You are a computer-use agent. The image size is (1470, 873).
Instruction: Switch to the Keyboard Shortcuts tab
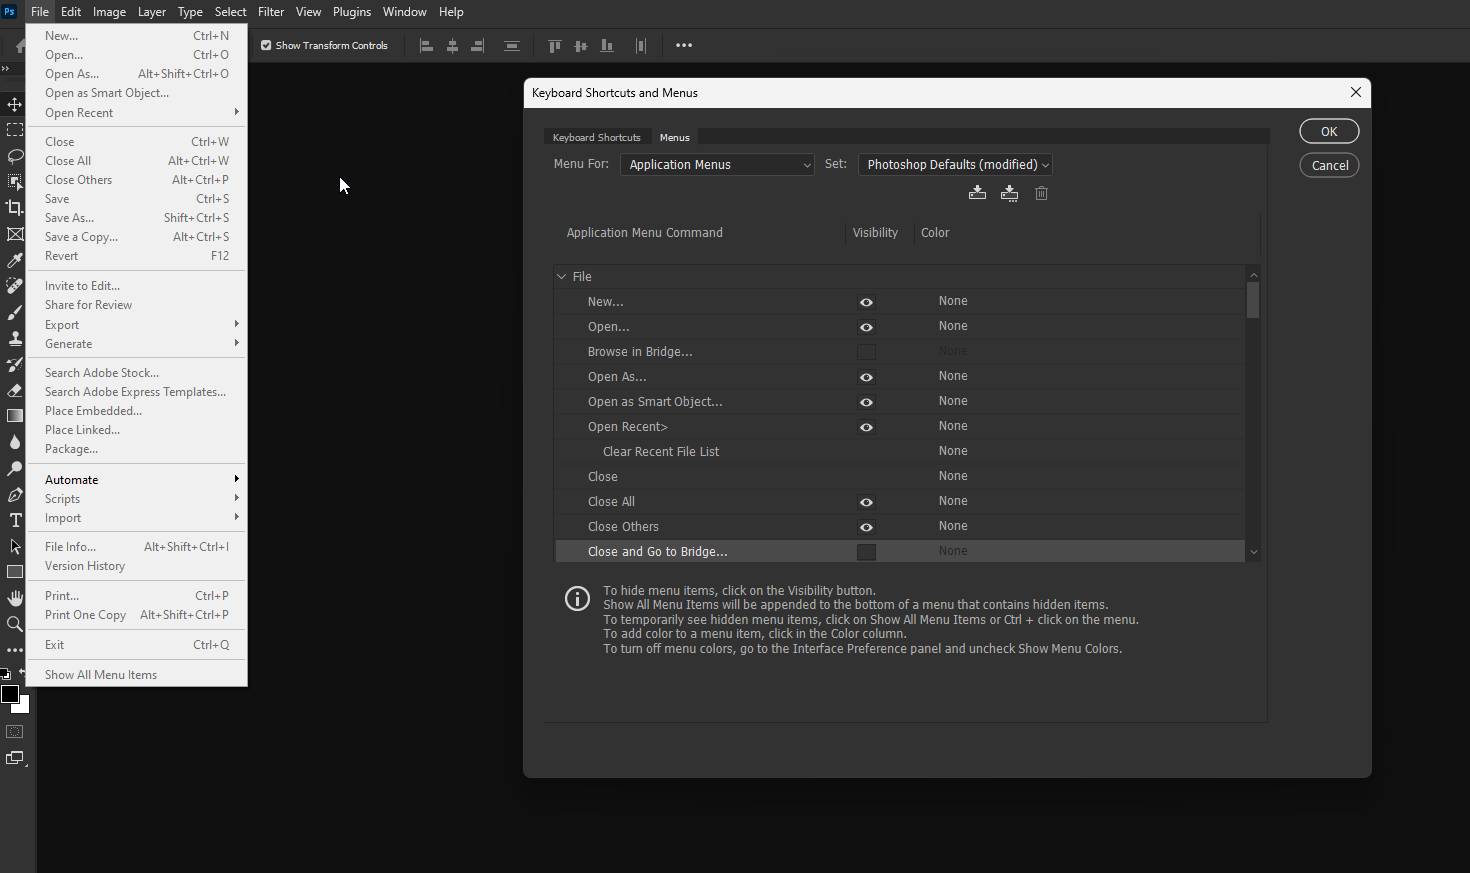click(597, 137)
